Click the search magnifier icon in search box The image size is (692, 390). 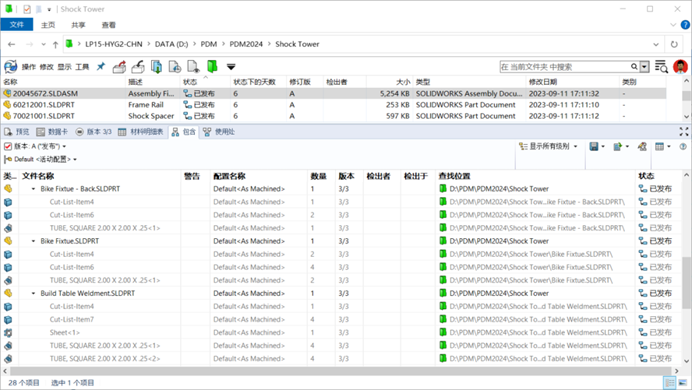pos(634,67)
